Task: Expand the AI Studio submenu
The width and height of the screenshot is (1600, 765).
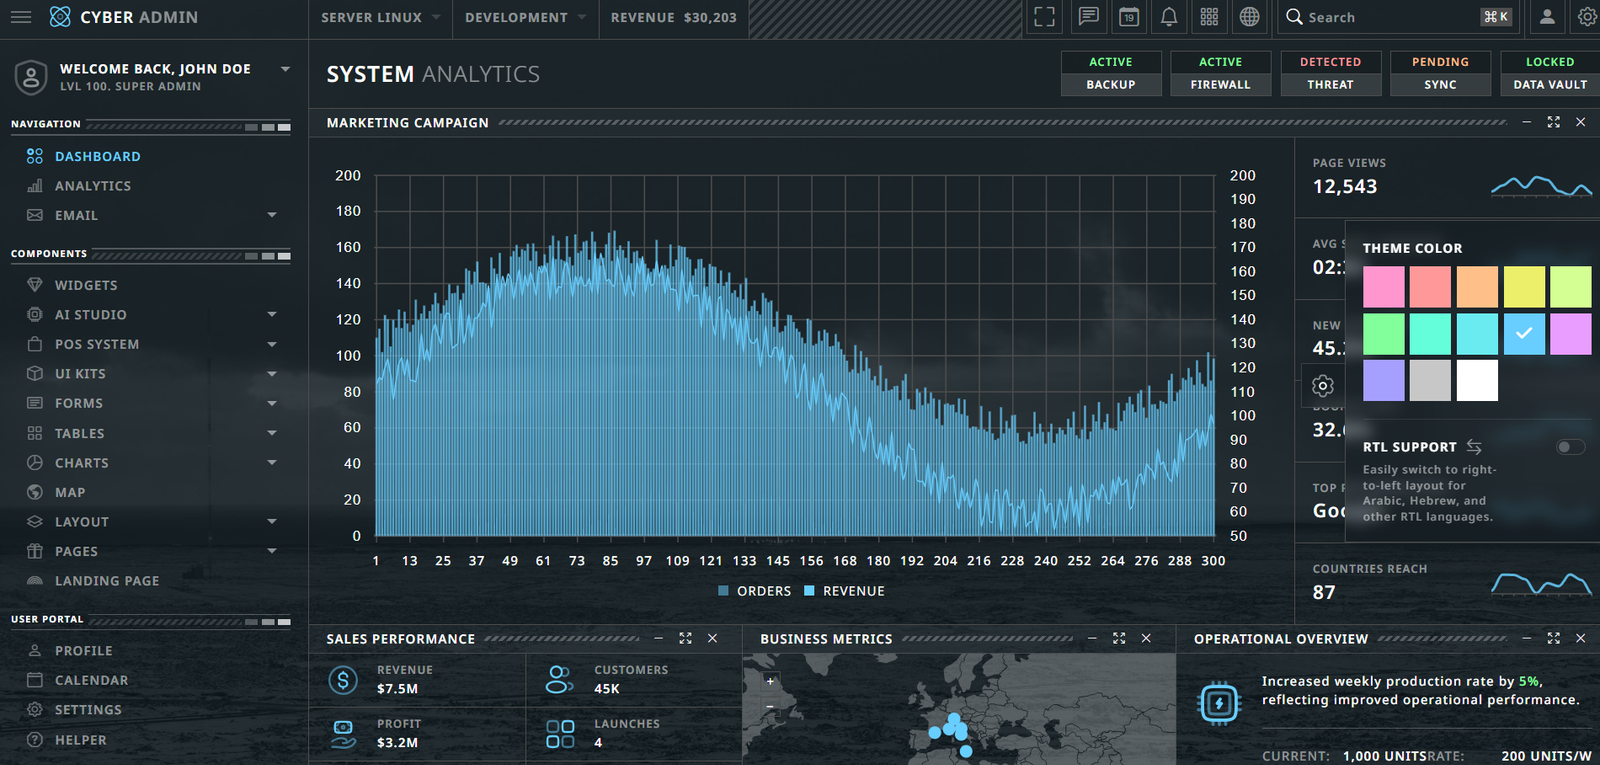Action: [x=271, y=314]
